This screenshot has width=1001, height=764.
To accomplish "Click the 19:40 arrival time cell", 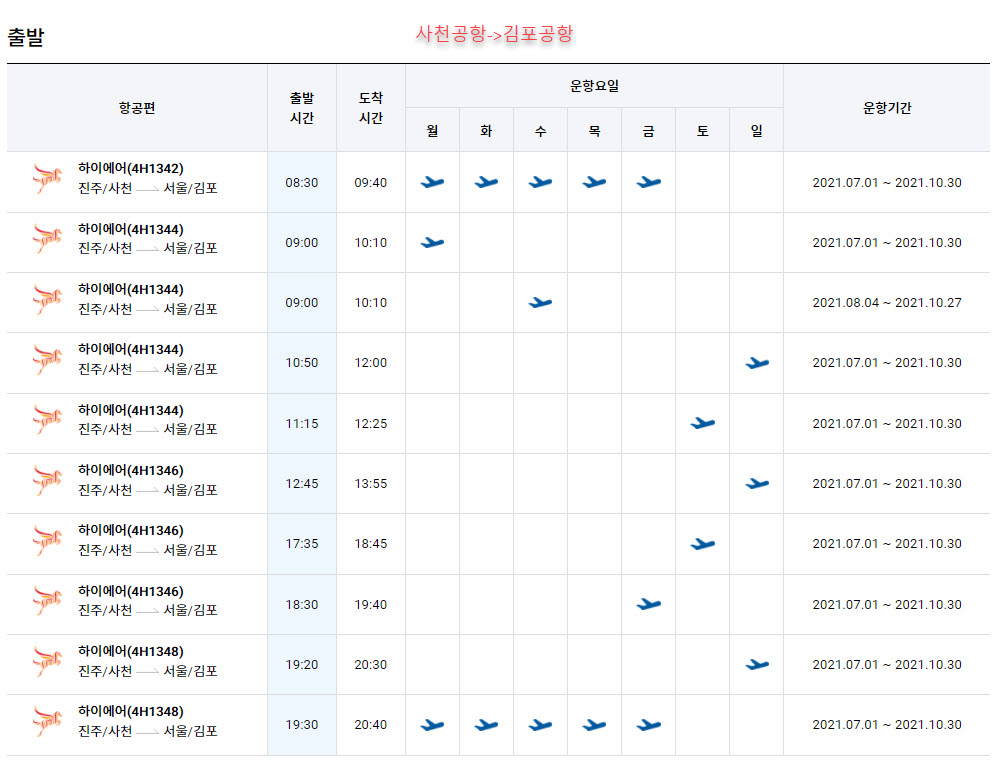I will [x=371, y=604].
